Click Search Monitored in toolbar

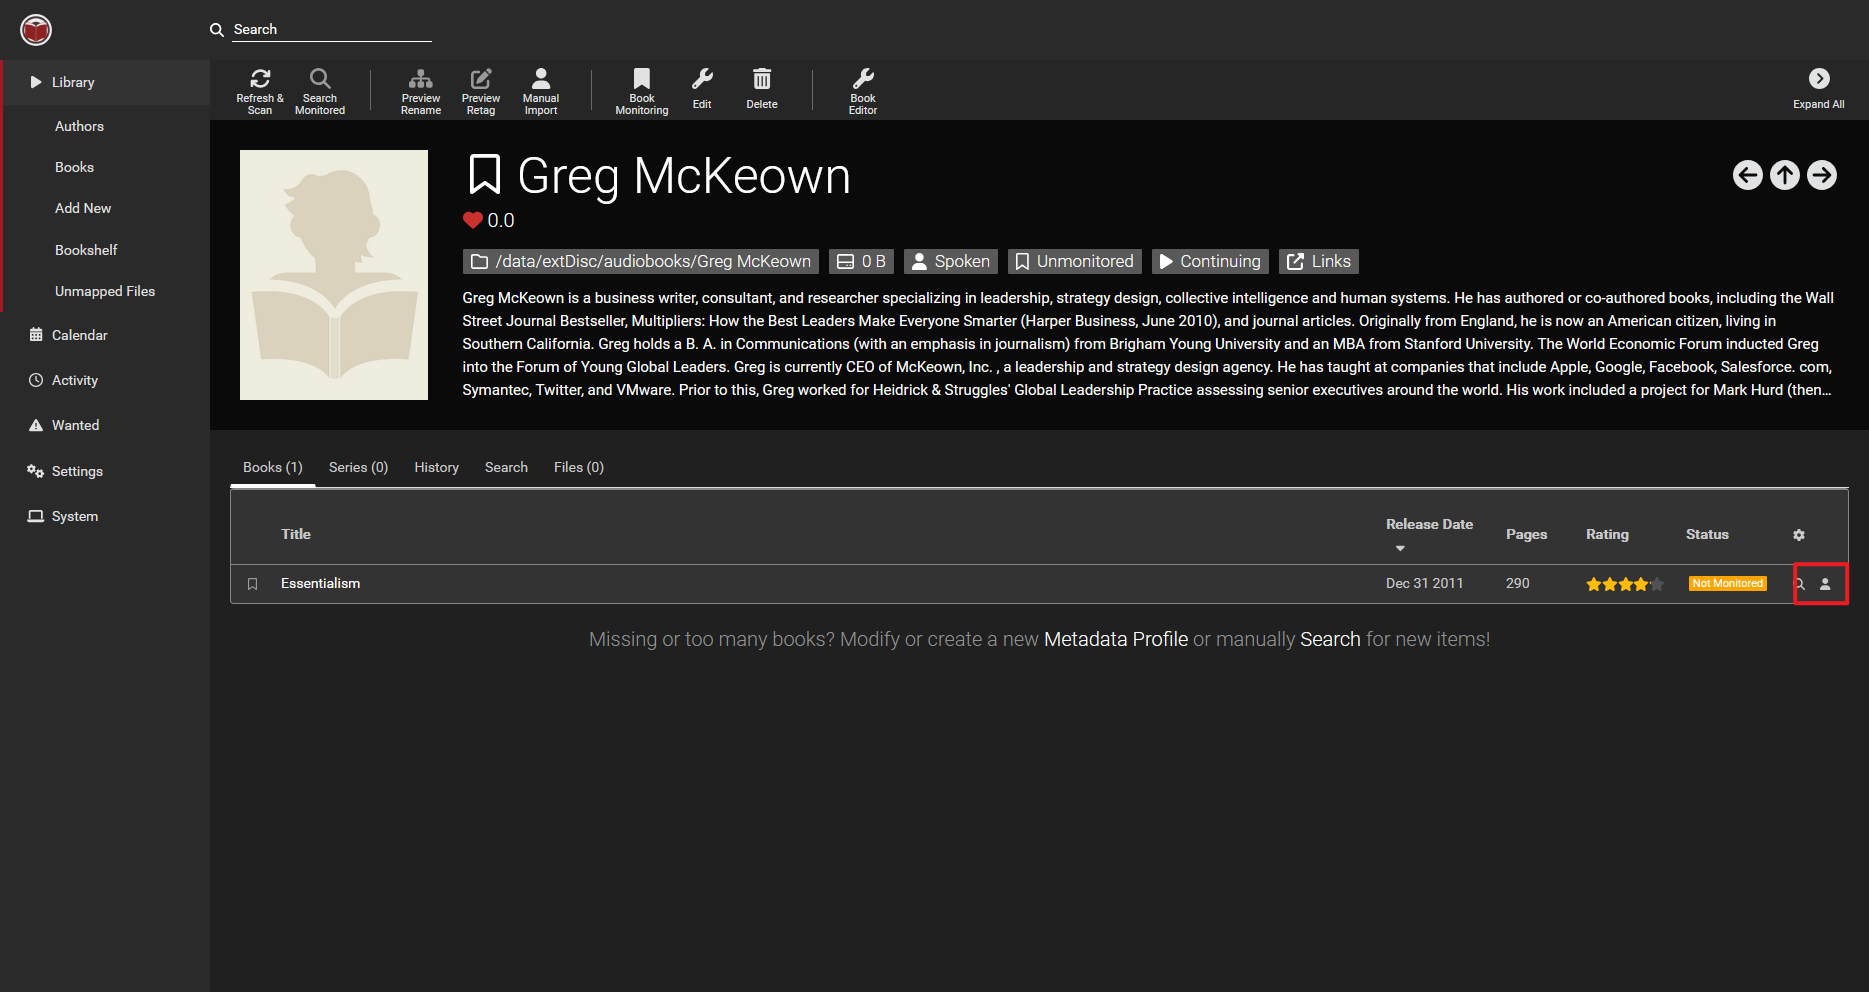pyautogui.click(x=320, y=79)
